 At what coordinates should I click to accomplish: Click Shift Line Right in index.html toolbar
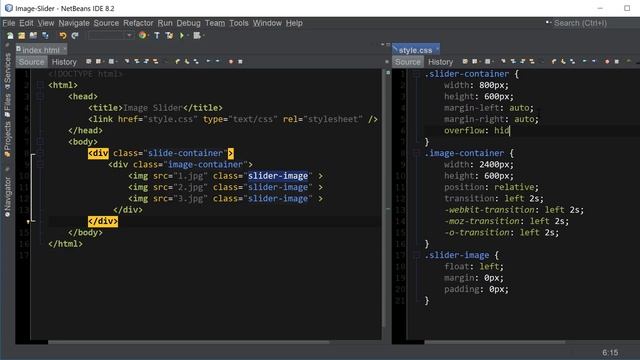218,61
